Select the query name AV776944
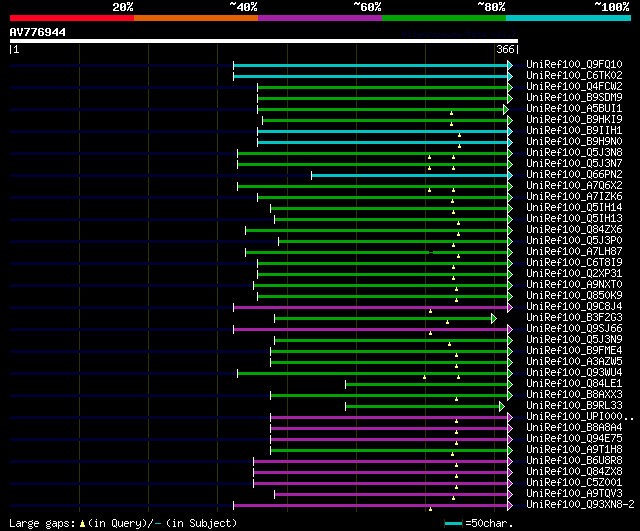The height and width of the screenshot is (531, 640). [x=38, y=32]
